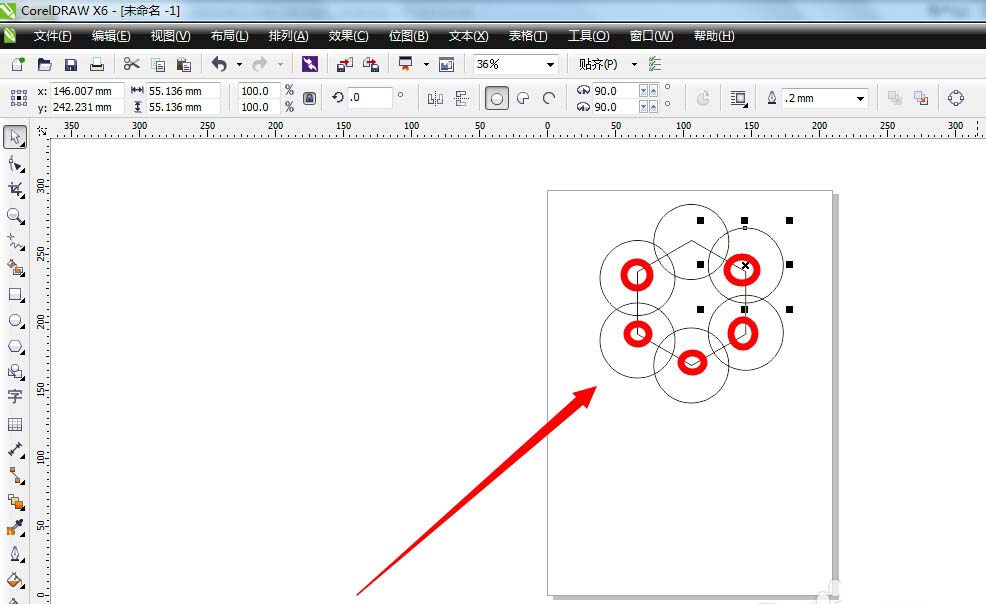986x604 pixels.
Task: Choose the Rectangle tool
Action: point(15,295)
